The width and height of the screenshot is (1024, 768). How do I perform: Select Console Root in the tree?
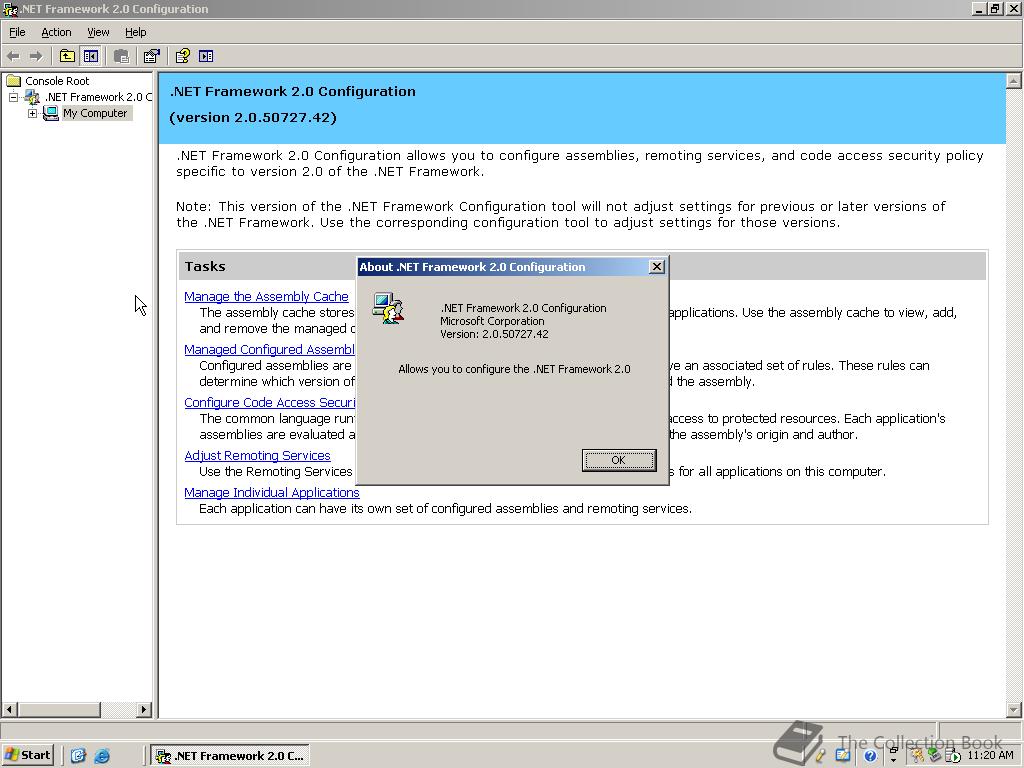tap(57, 81)
